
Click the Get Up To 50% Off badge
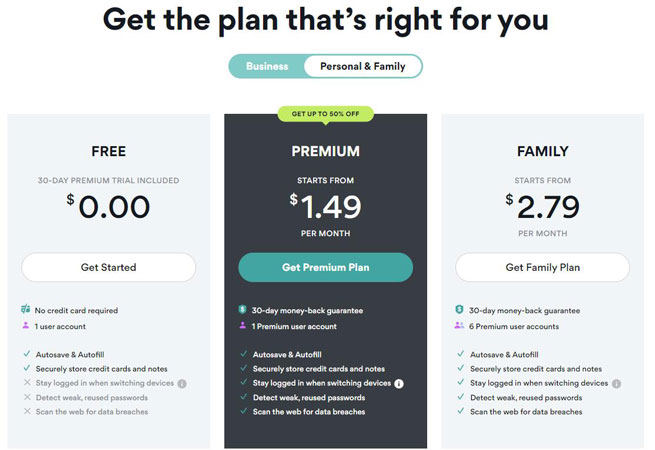click(325, 114)
